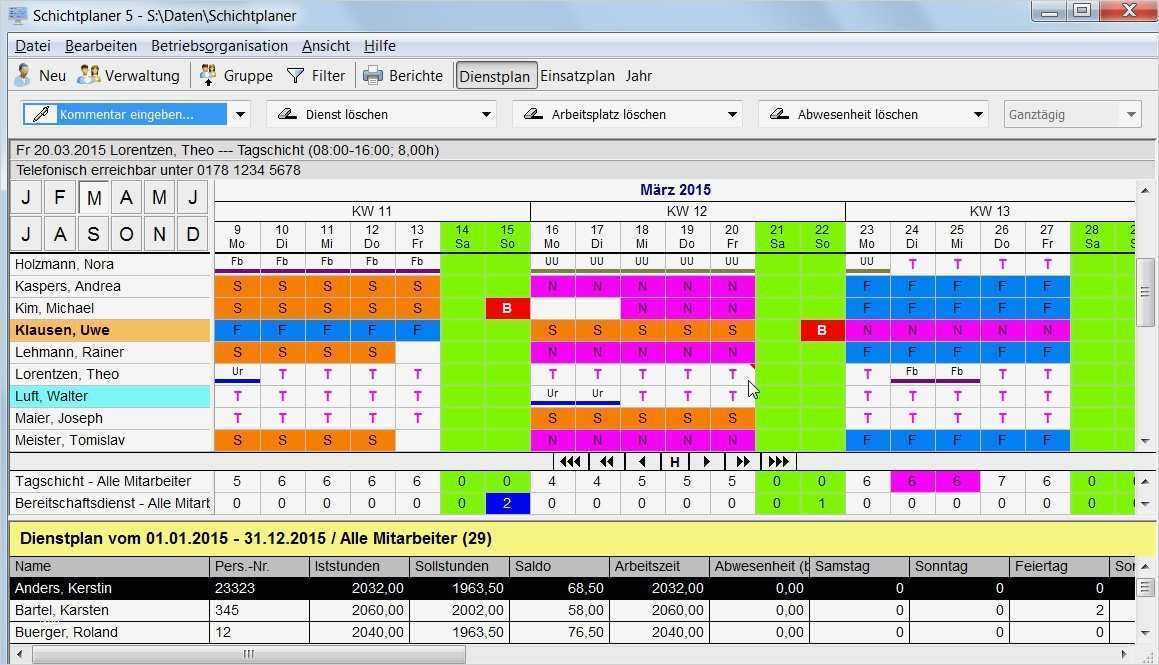This screenshot has height=665, width=1159.
Task: Open the Jahr view button
Action: [x=639, y=75]
